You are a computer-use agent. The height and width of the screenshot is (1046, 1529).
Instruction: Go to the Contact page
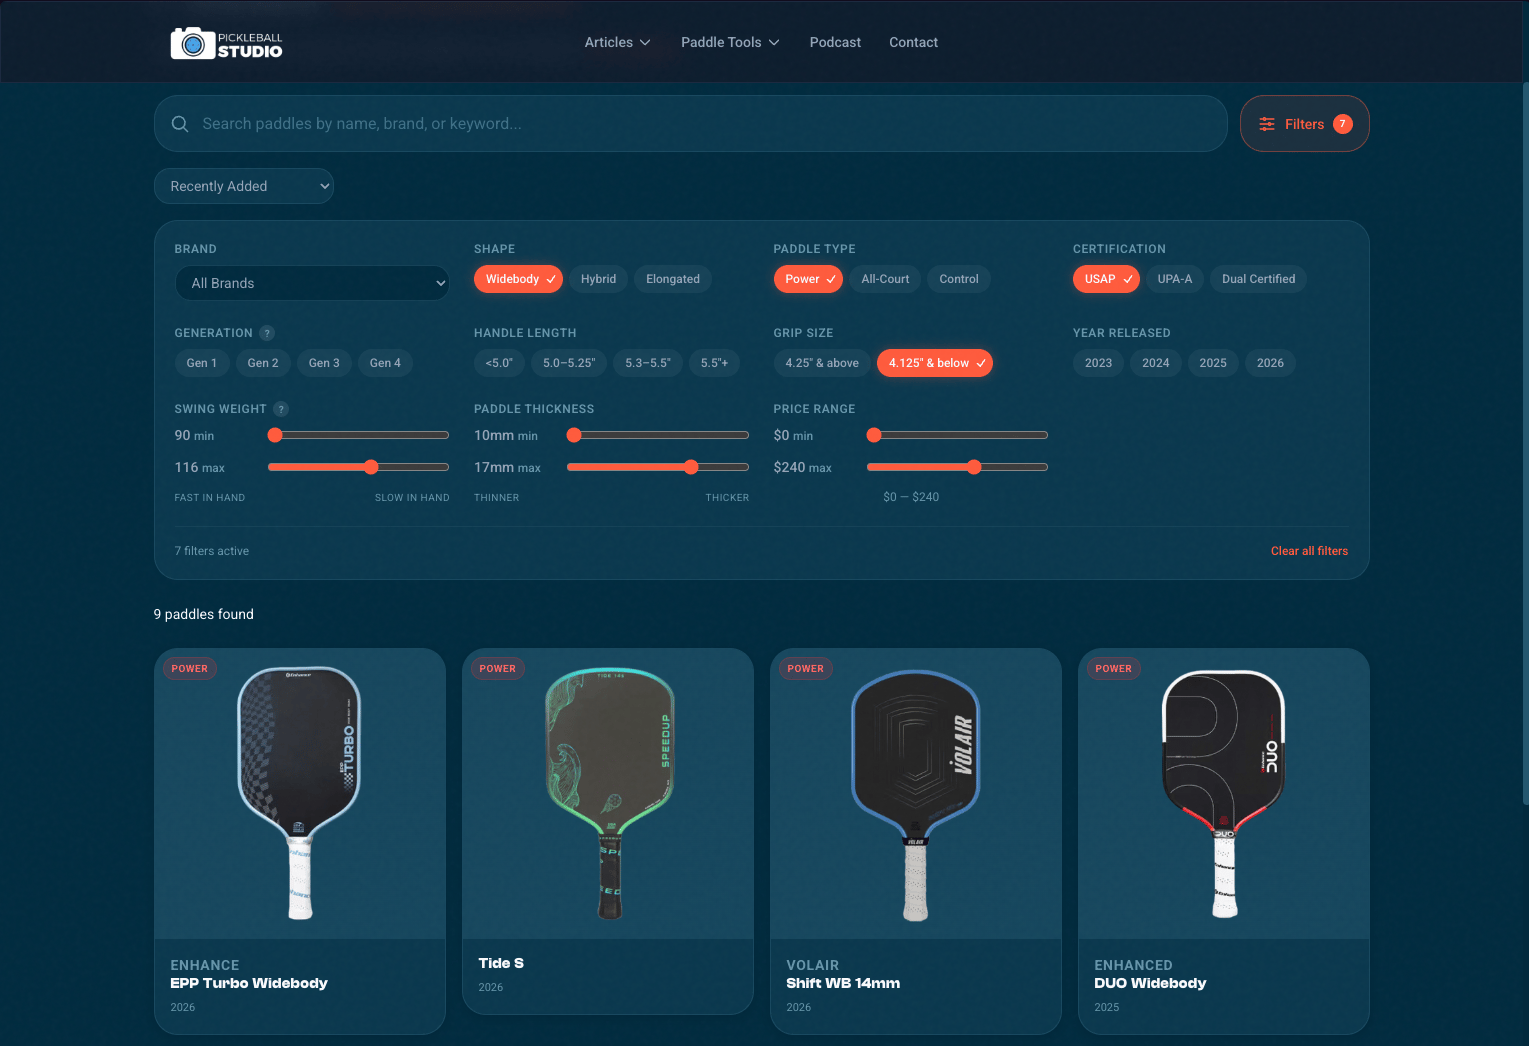click(x=913, y=42)
